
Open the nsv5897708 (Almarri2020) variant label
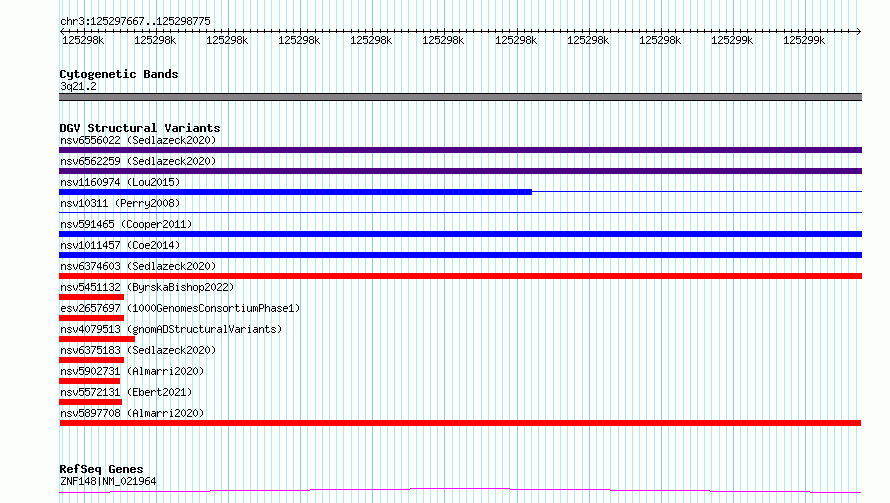coord(132,413)
